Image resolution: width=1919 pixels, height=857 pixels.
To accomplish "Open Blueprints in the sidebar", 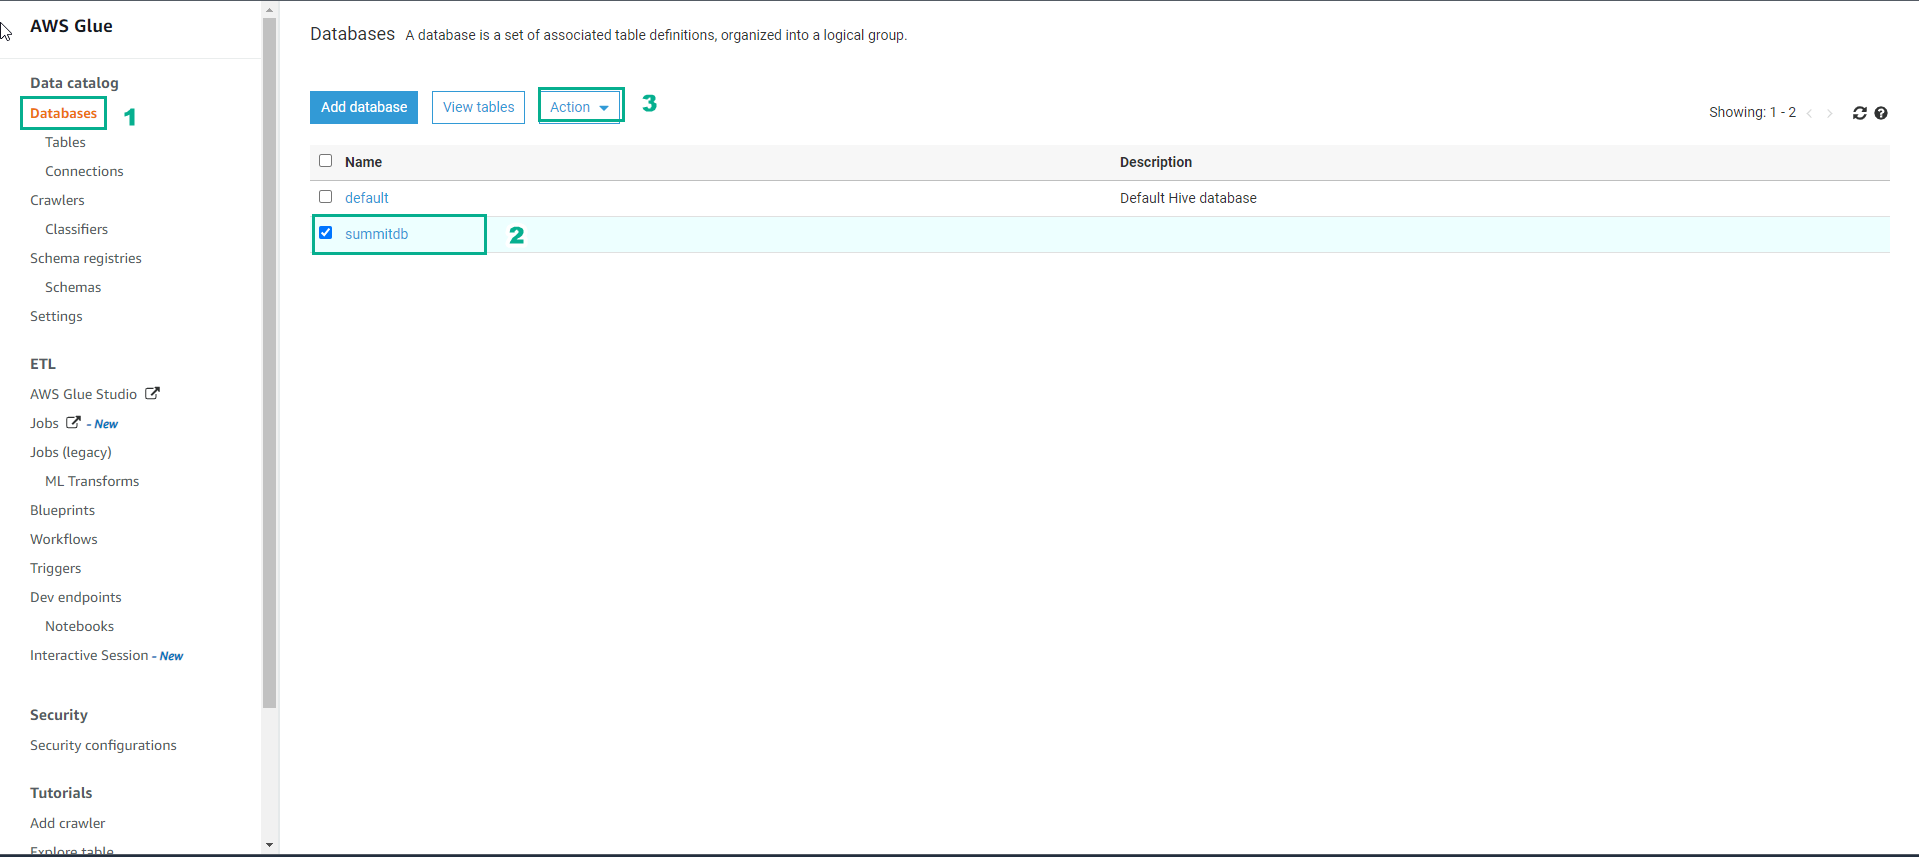I will [62, 510].
